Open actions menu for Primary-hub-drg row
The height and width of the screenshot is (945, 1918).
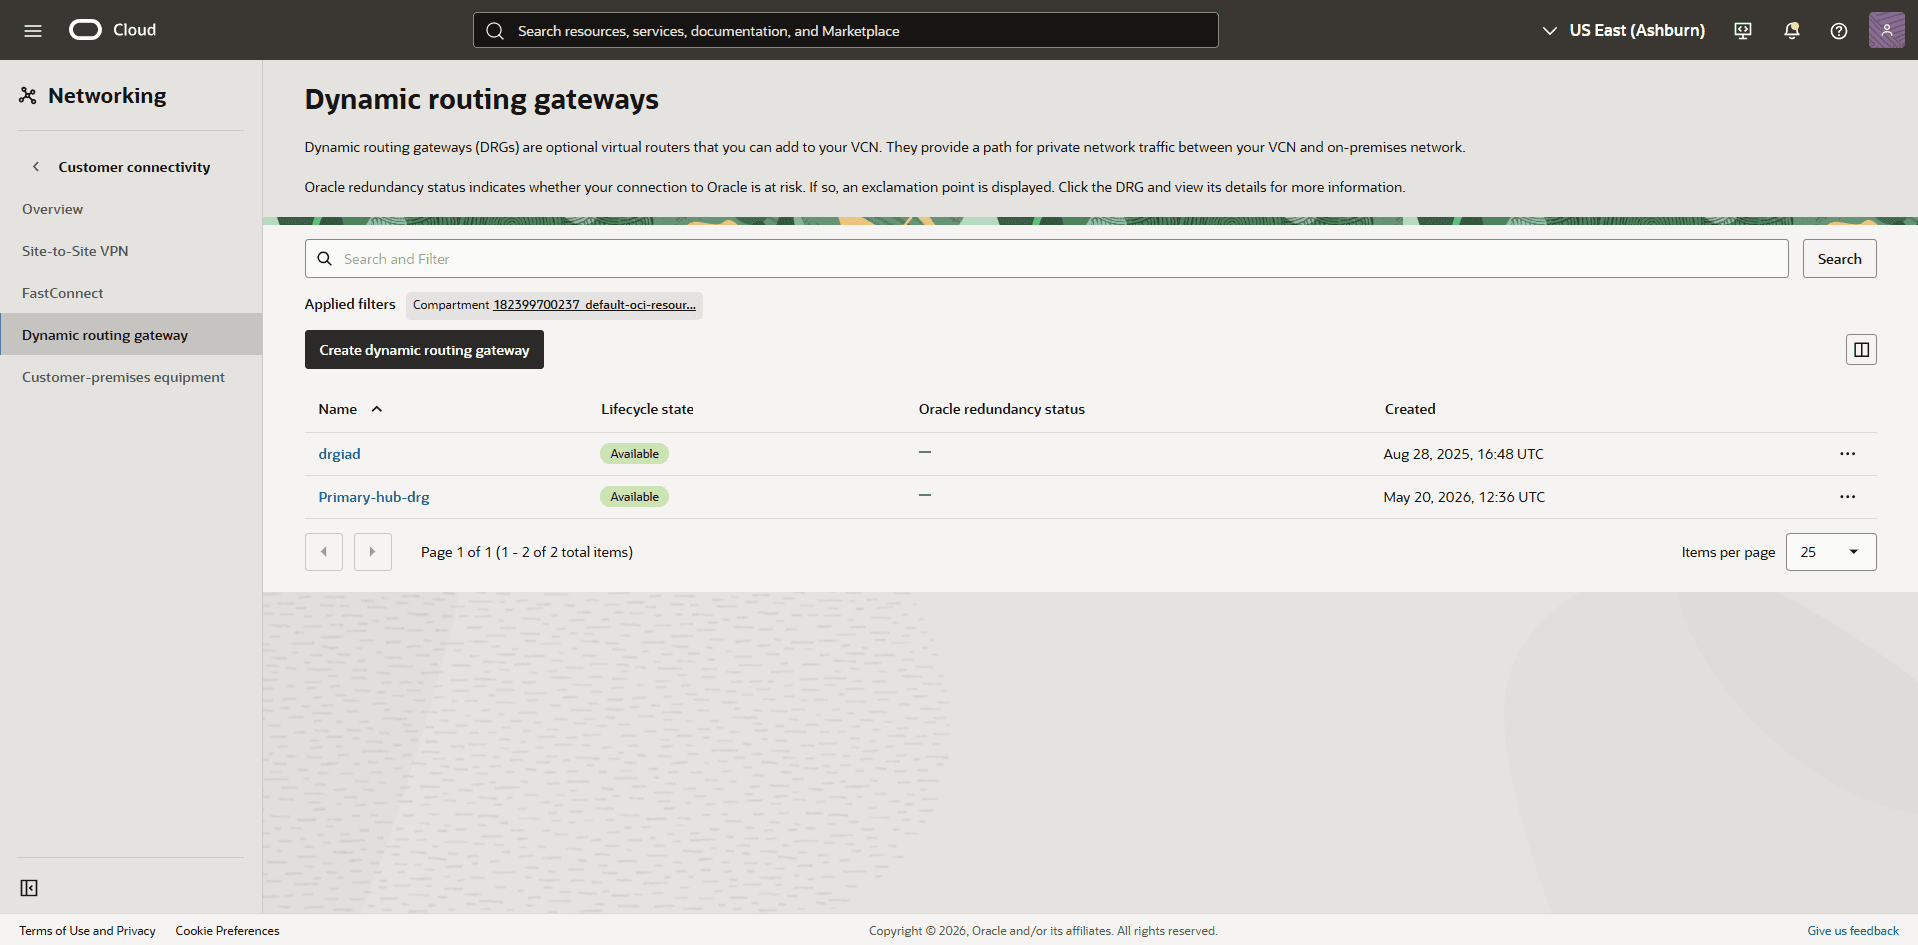[1847, 497]
